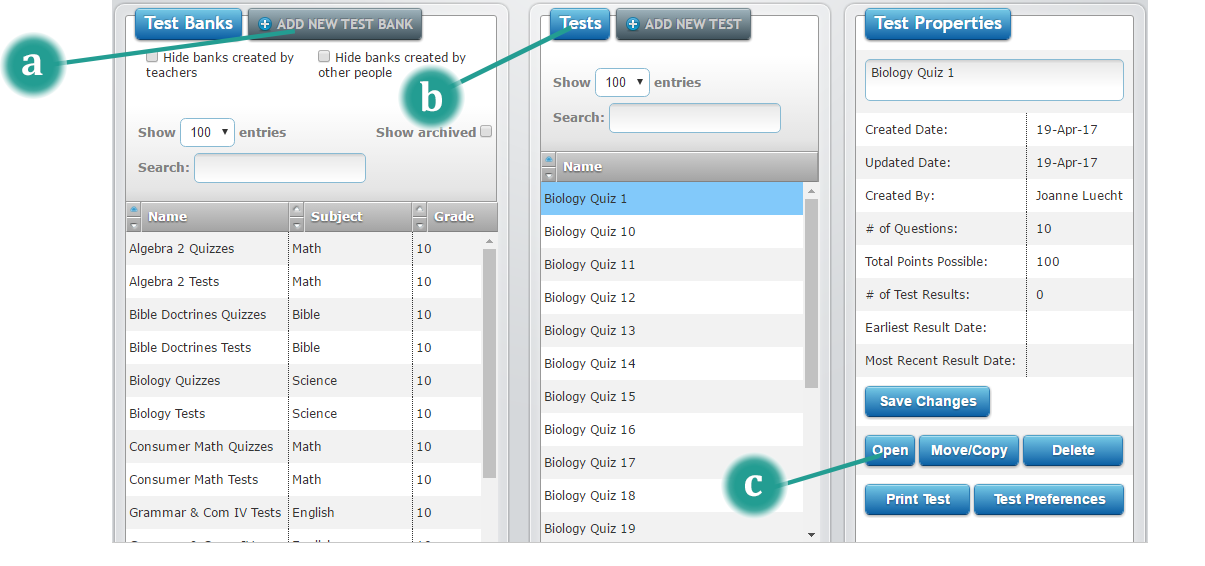Click the plus icon on Add New Test Bank
The width and height of the screenshot is (1205, 566).
pyautogui.click(x=265, y=24)
